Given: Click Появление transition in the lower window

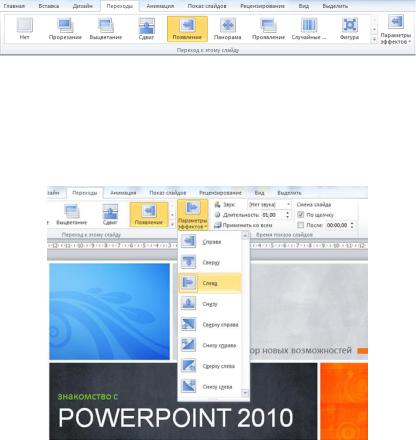Looking at the screenshot, I should click(149, 214).
